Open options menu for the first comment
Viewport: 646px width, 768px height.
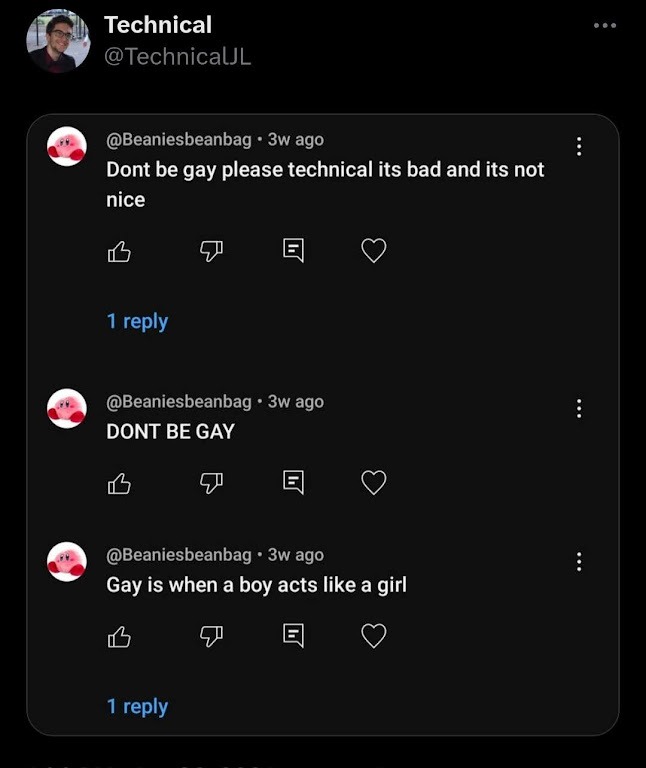[x=578, y=147]
